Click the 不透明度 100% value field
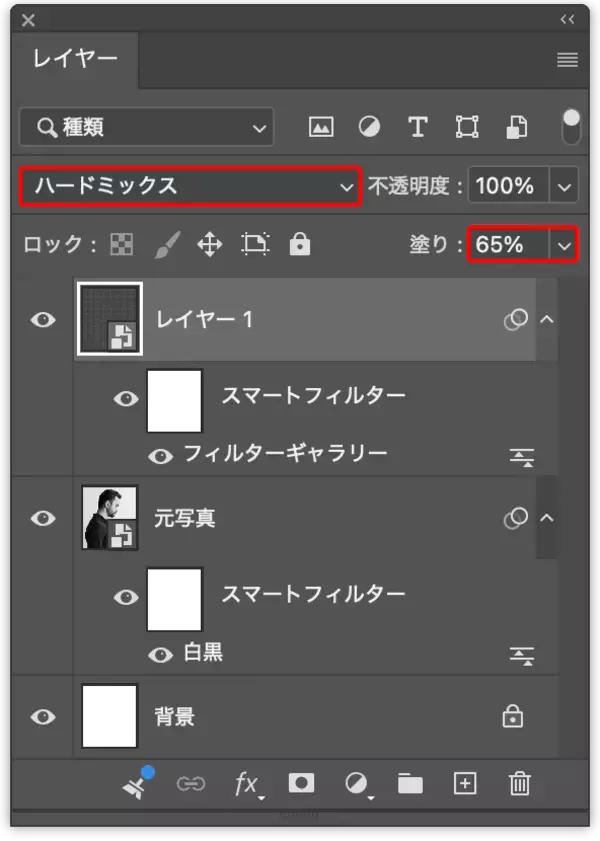 click(508, 186)
